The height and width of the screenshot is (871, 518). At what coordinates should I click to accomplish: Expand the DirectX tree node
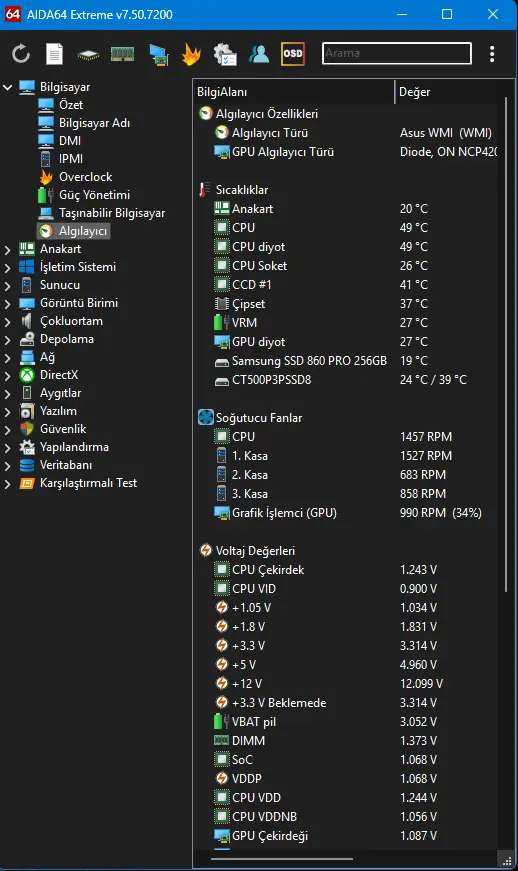(8, 376)
